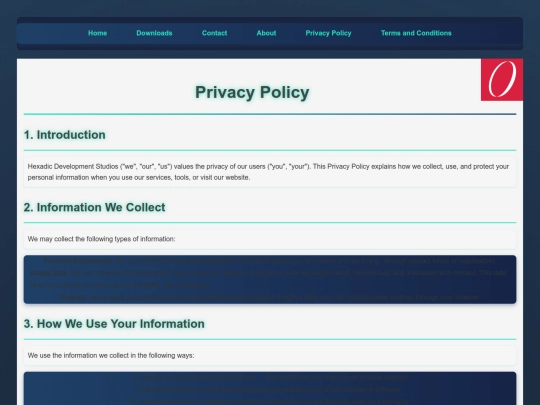
Task: Click the '1. Introduction' heading
Action: (x=64, y=135)
